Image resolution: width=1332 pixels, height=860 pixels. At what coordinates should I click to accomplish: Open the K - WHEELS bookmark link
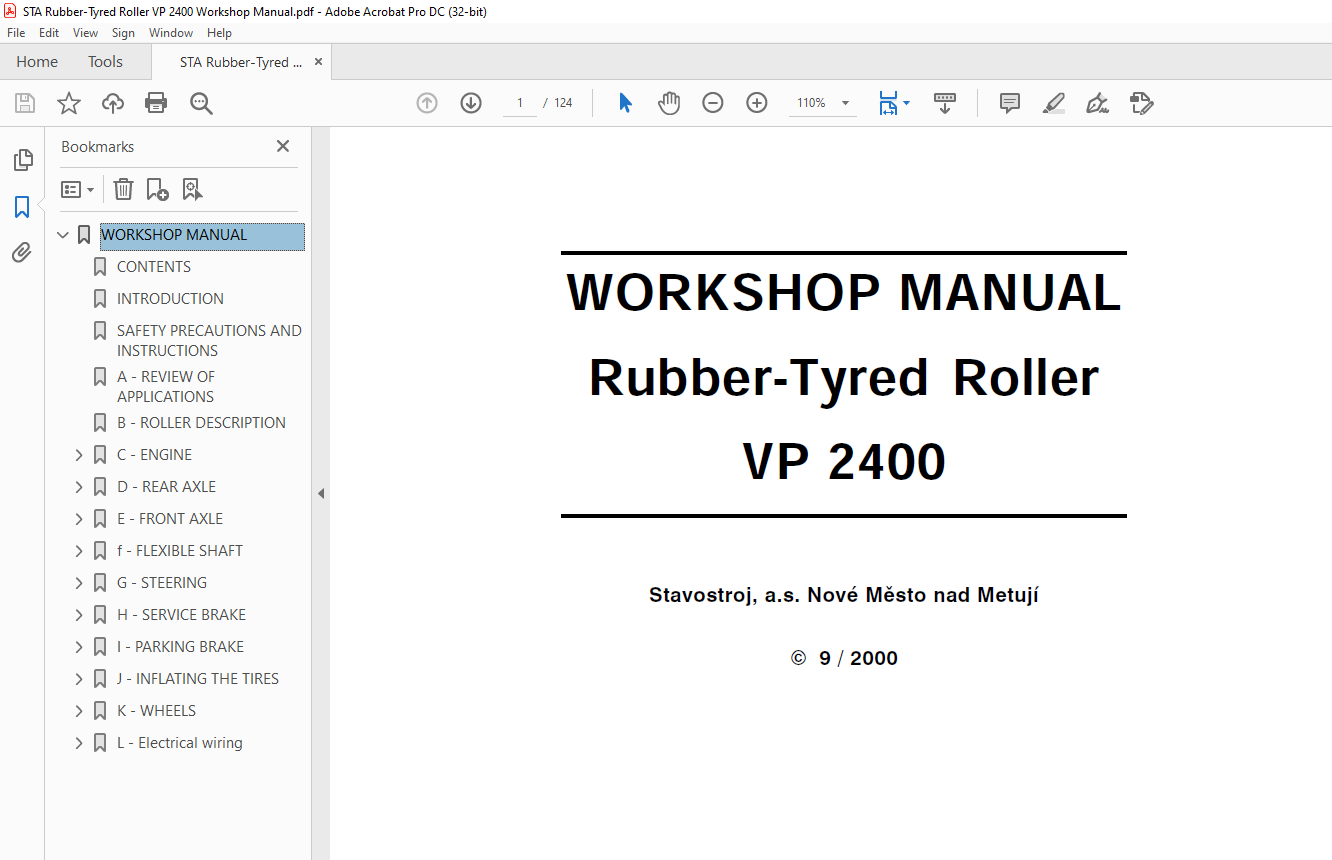coord(156,711)
